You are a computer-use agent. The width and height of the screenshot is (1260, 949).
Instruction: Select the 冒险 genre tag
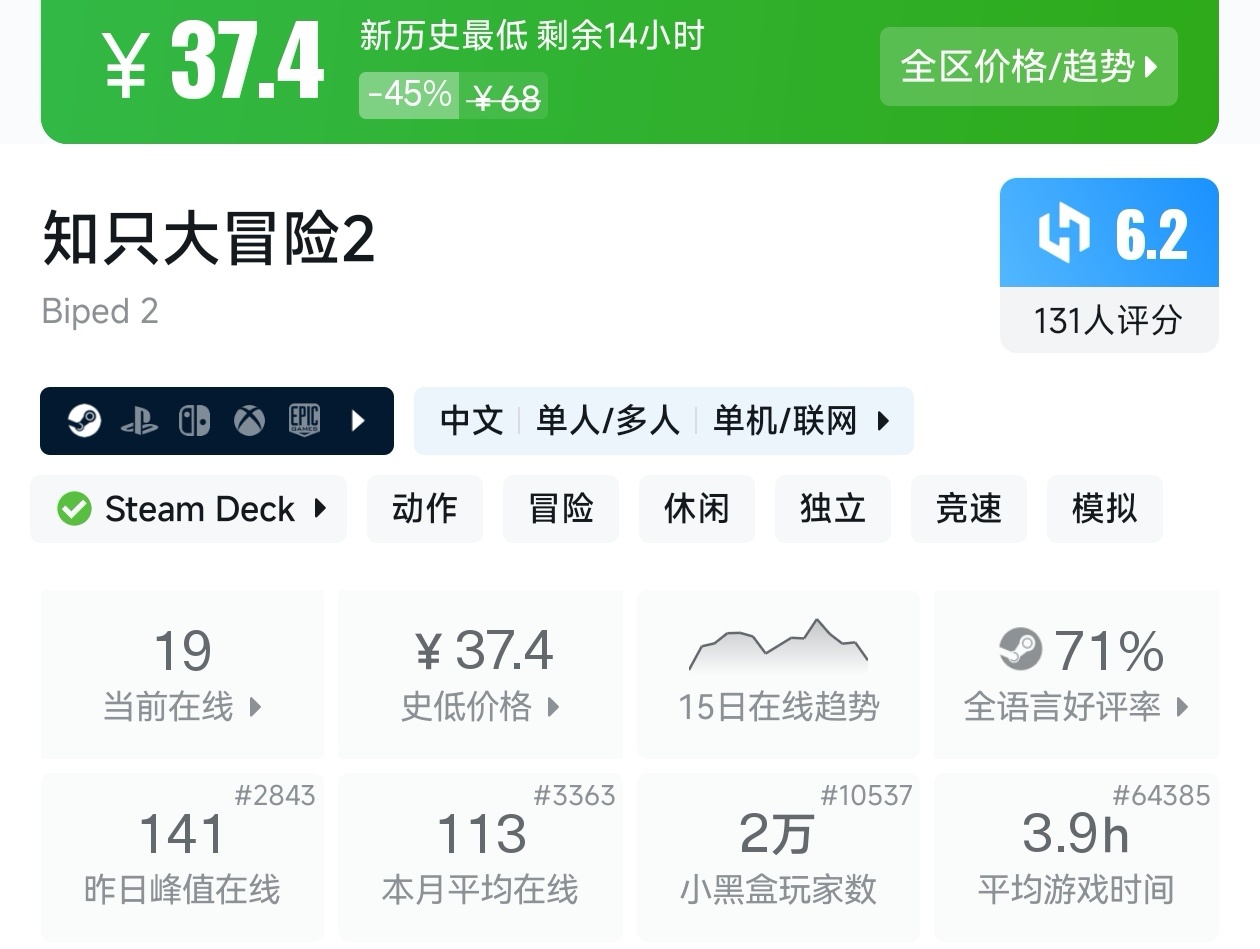click(561, 509)
